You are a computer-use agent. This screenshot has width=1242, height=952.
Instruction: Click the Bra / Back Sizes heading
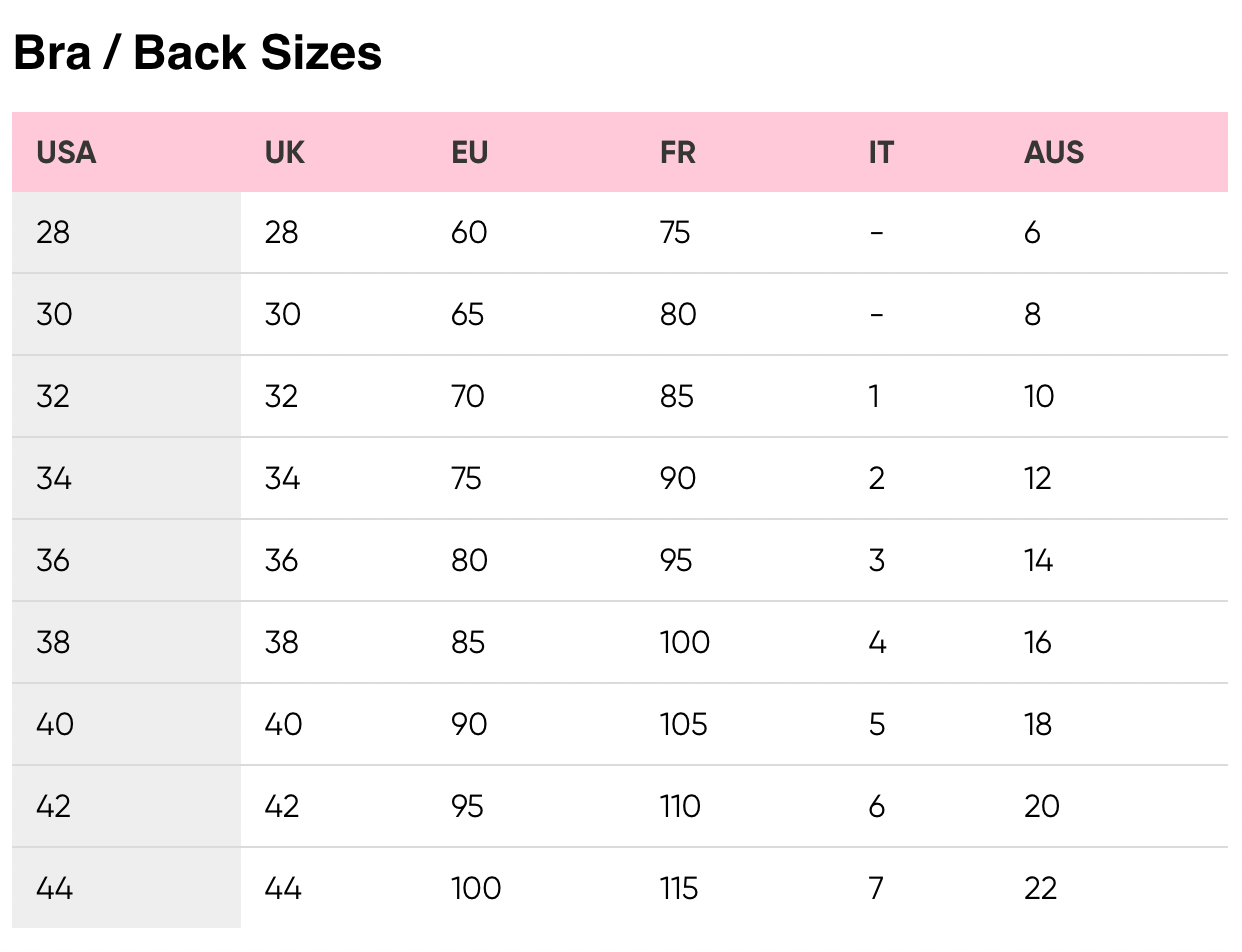click(197, 53)
